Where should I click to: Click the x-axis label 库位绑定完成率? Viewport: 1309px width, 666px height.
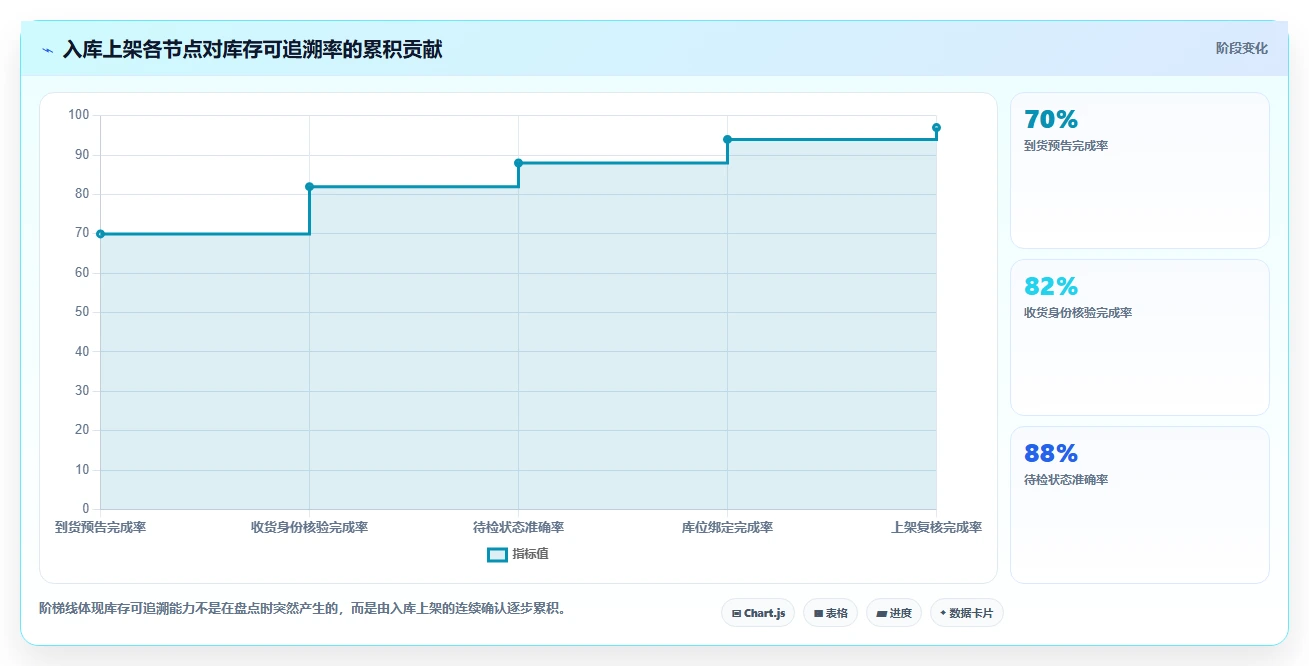click(x=727, y=528)
